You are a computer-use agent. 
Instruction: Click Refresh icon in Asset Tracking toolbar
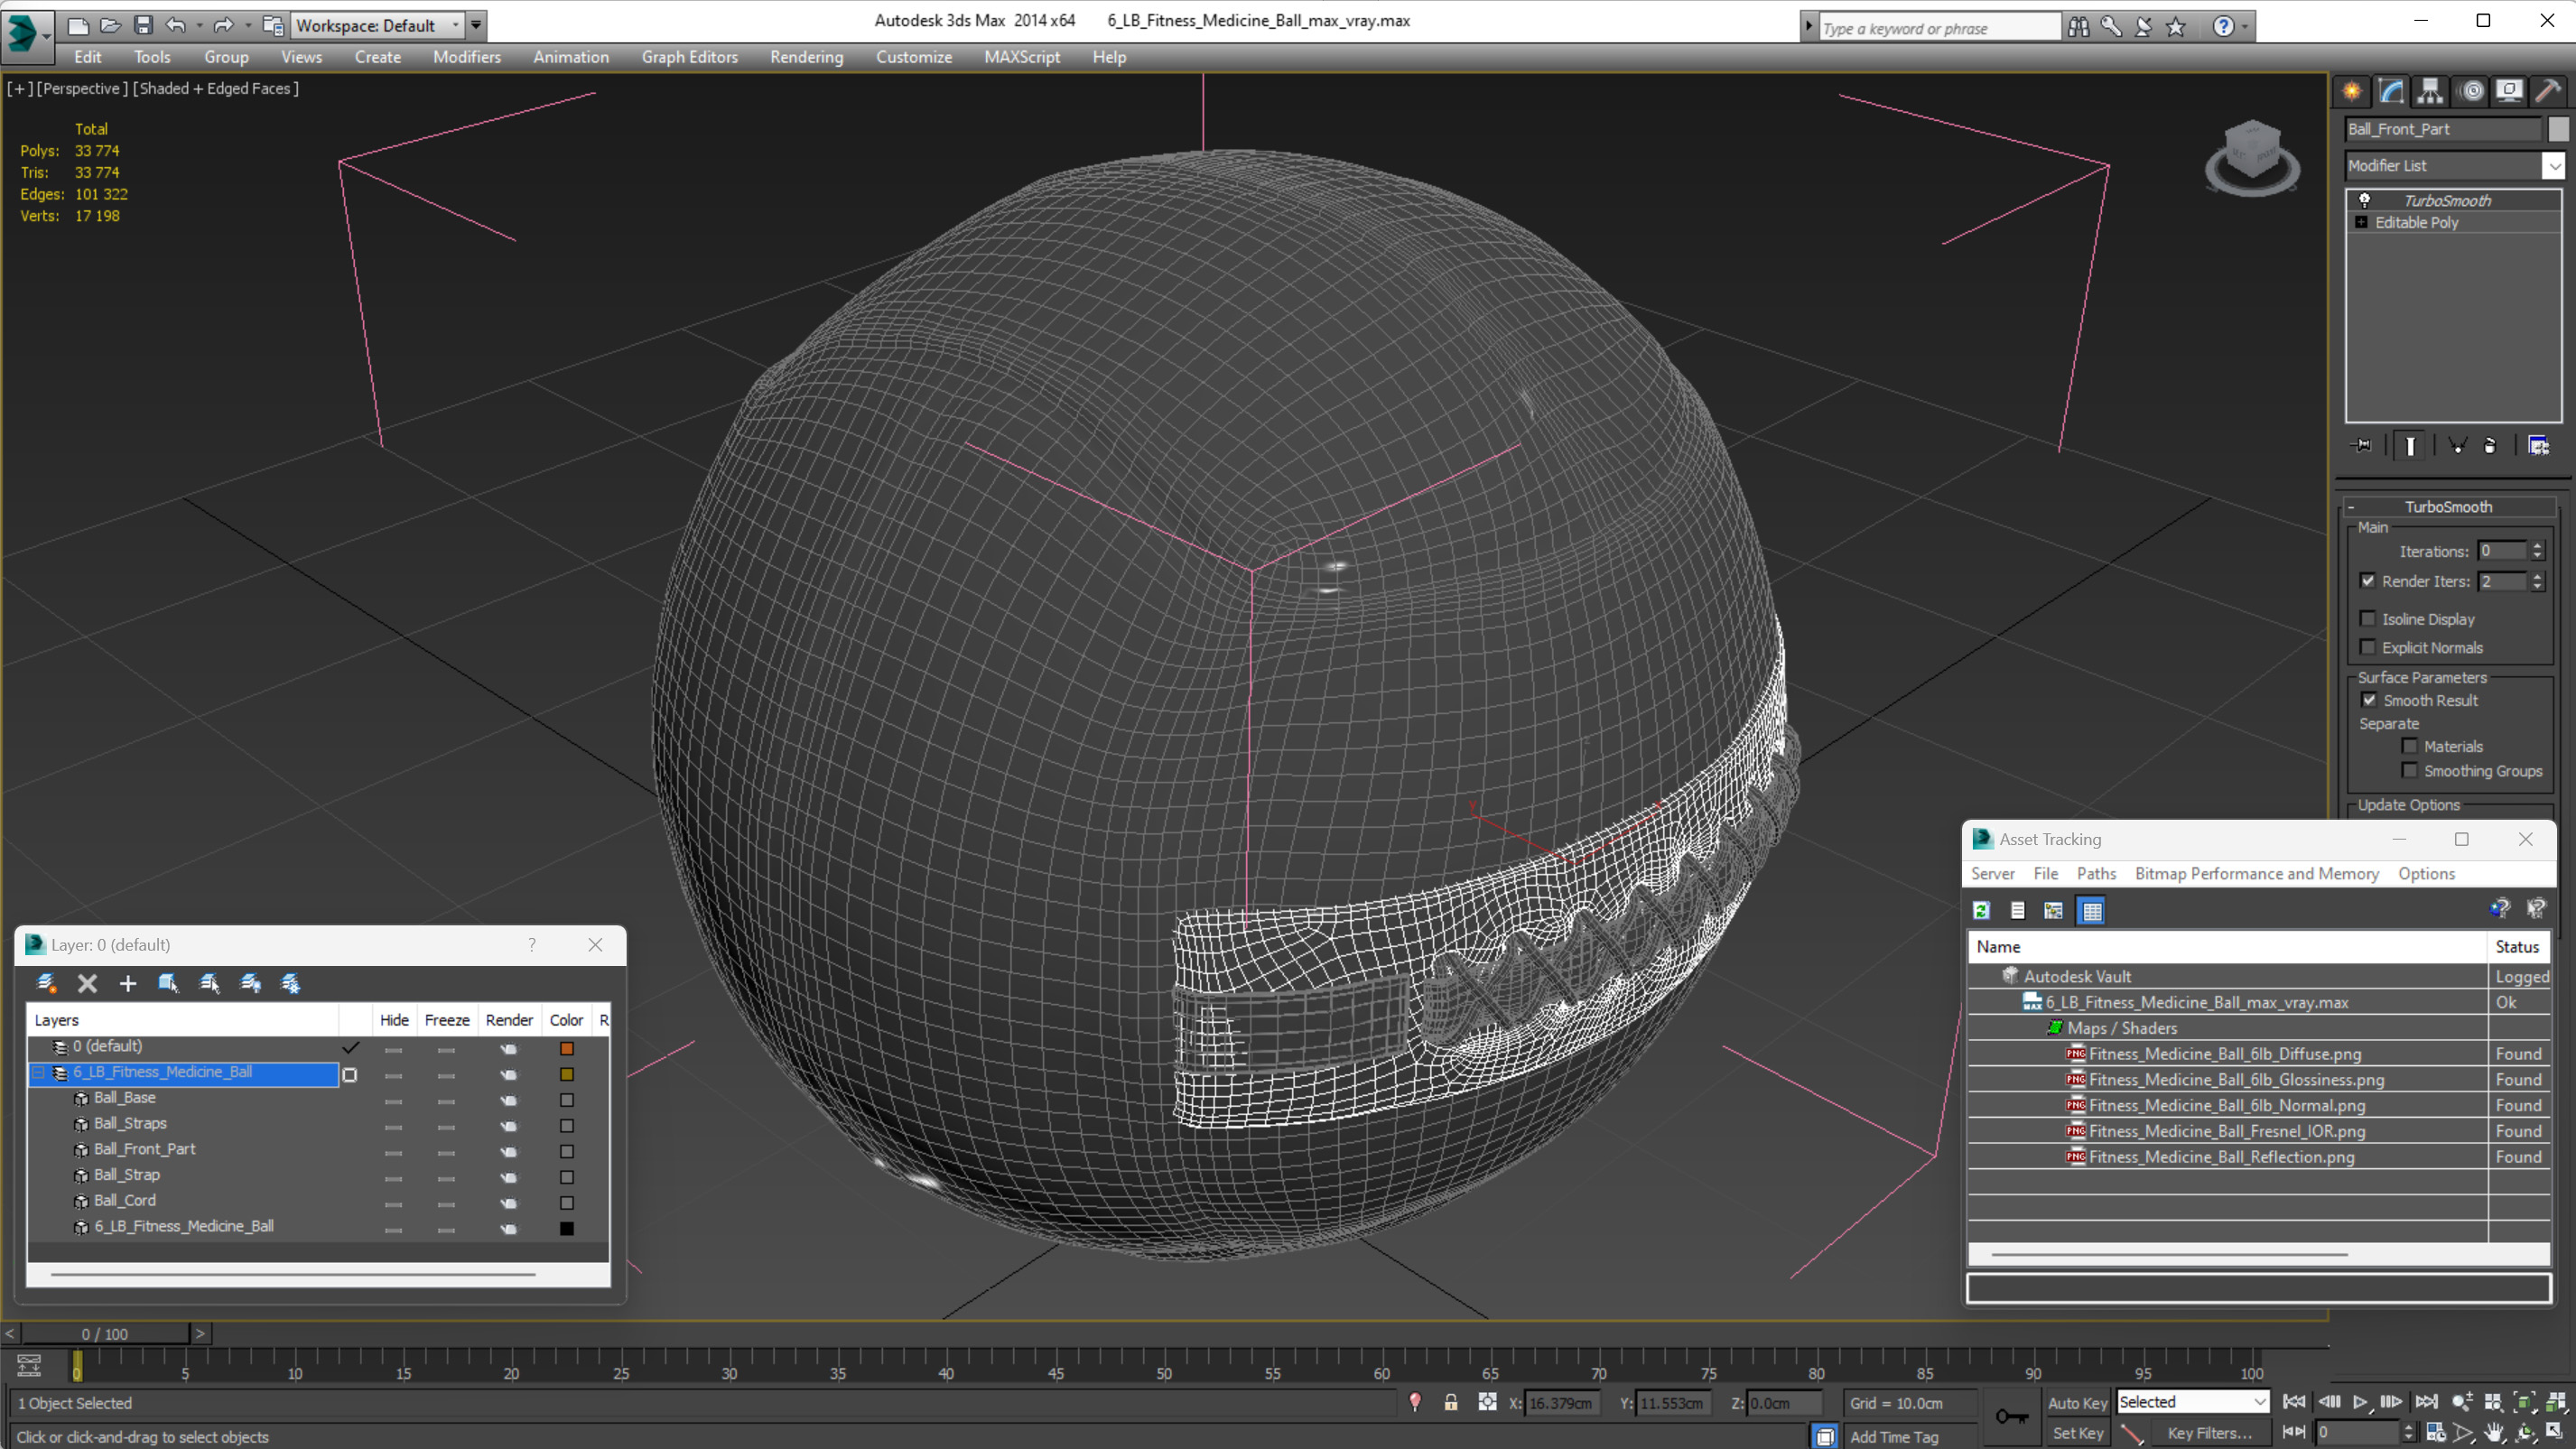pos(1981,910)
